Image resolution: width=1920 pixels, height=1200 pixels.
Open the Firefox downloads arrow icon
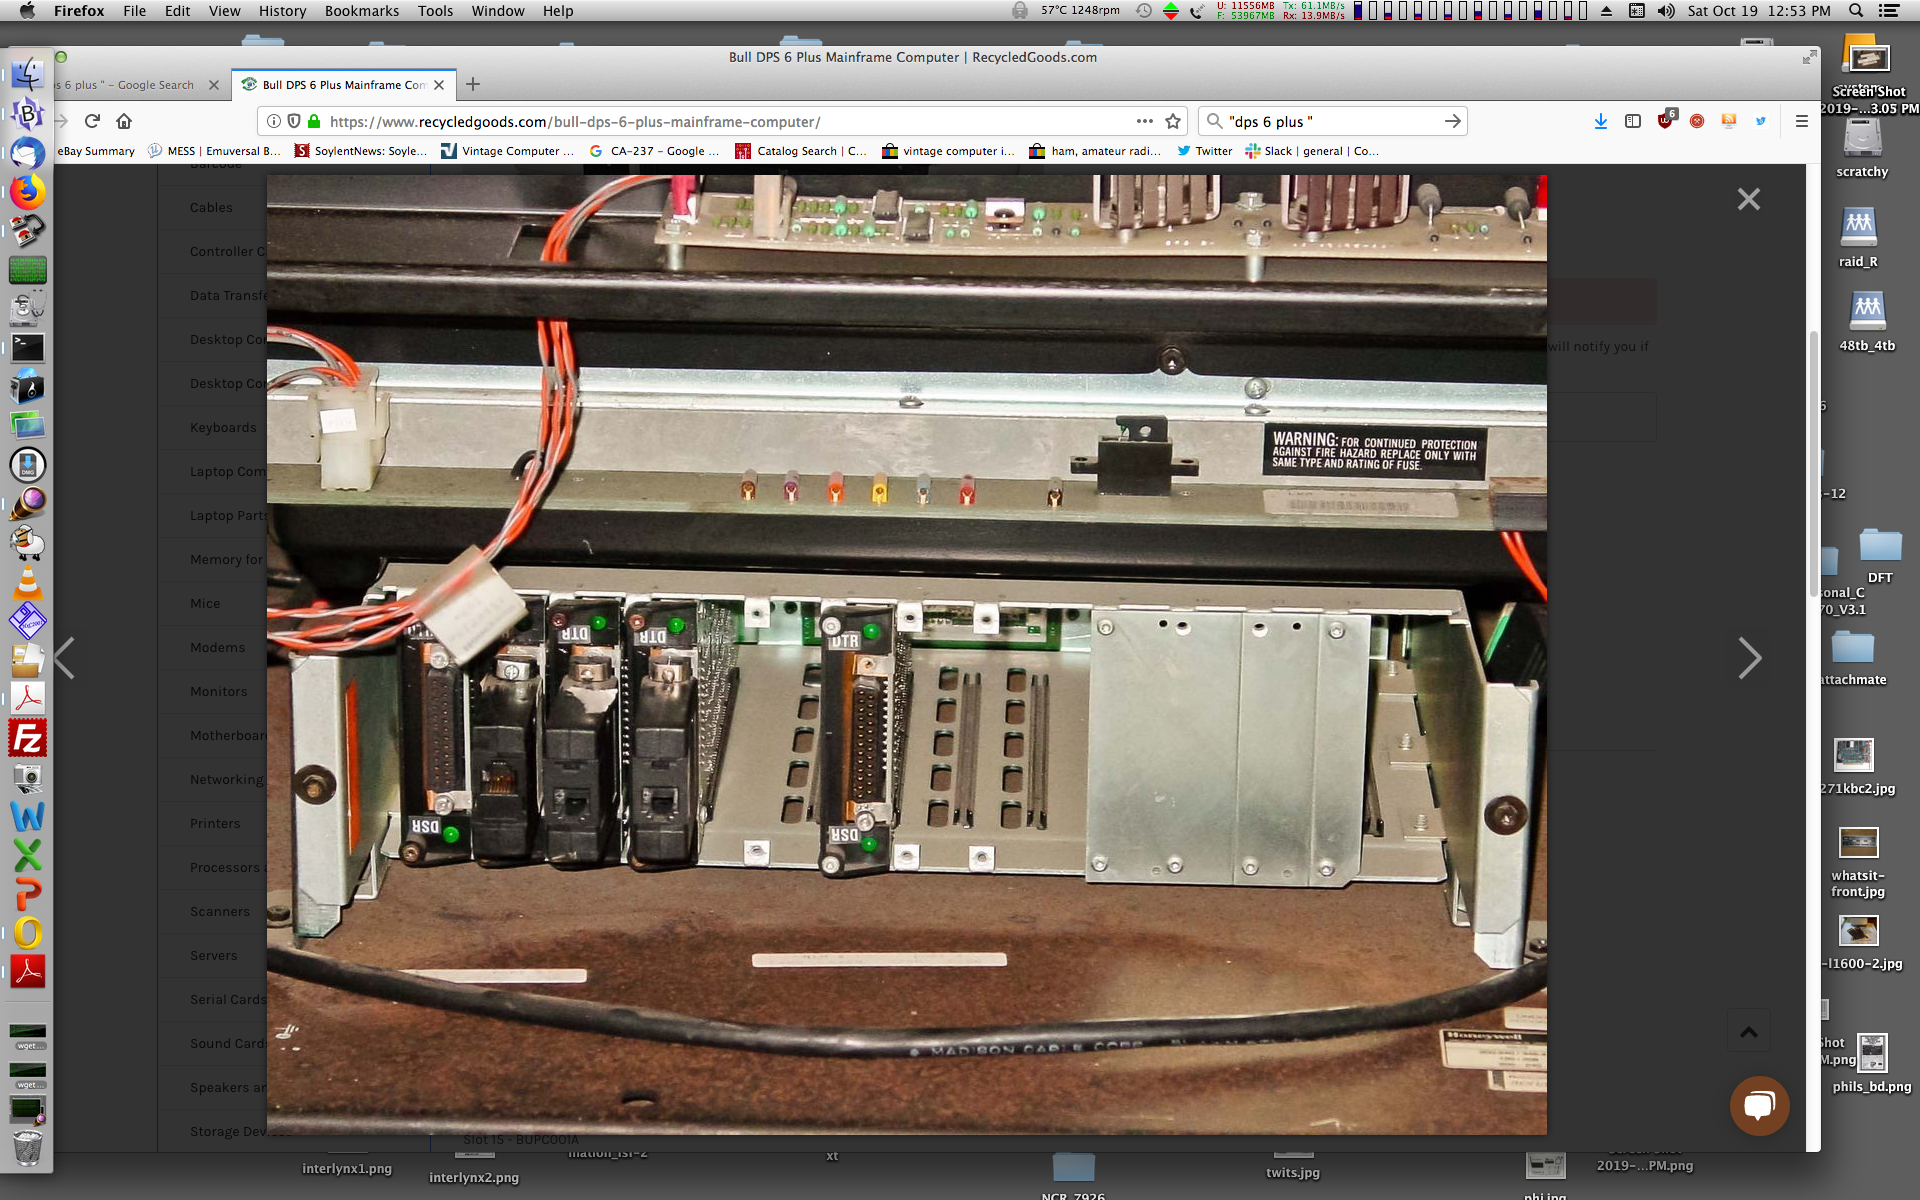1600,121
